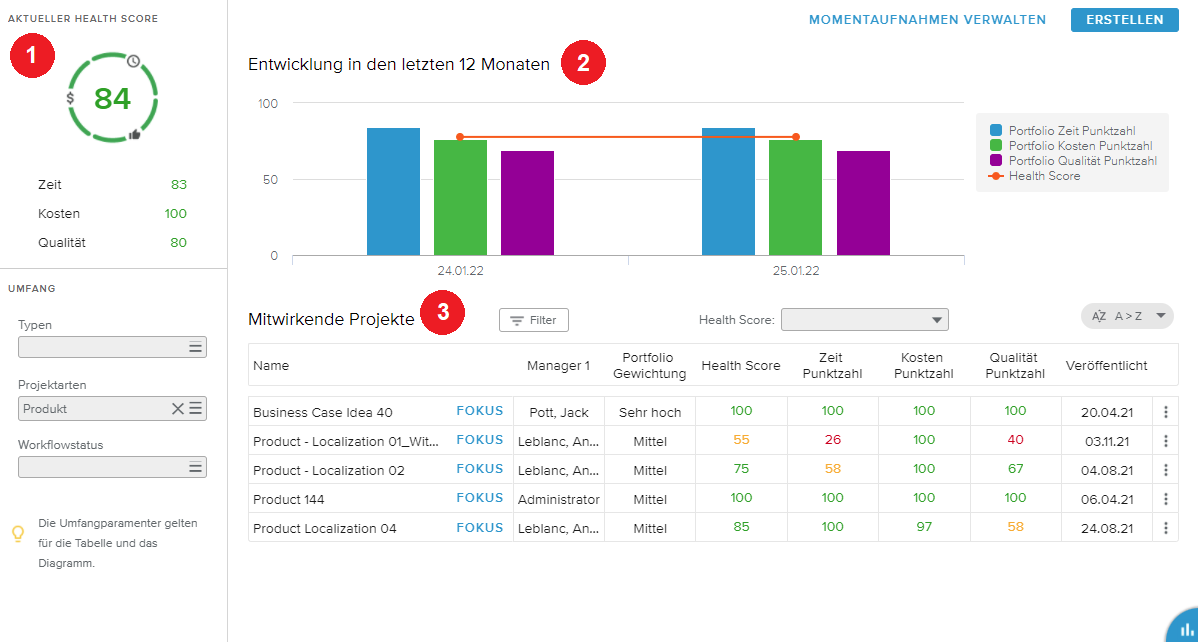Toggle Portfolio Zeit Punktzahl legend series

(1071, 131)
